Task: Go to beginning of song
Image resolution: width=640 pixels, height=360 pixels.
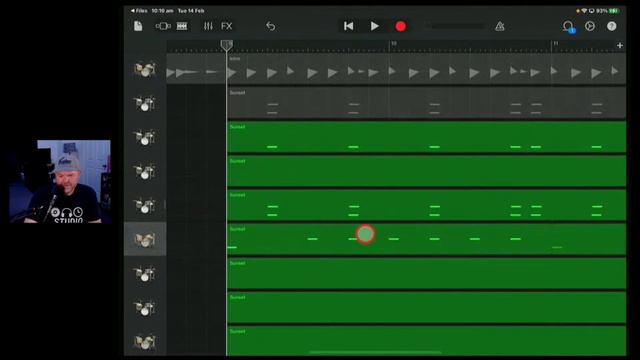Action: [x=348, y=26]
